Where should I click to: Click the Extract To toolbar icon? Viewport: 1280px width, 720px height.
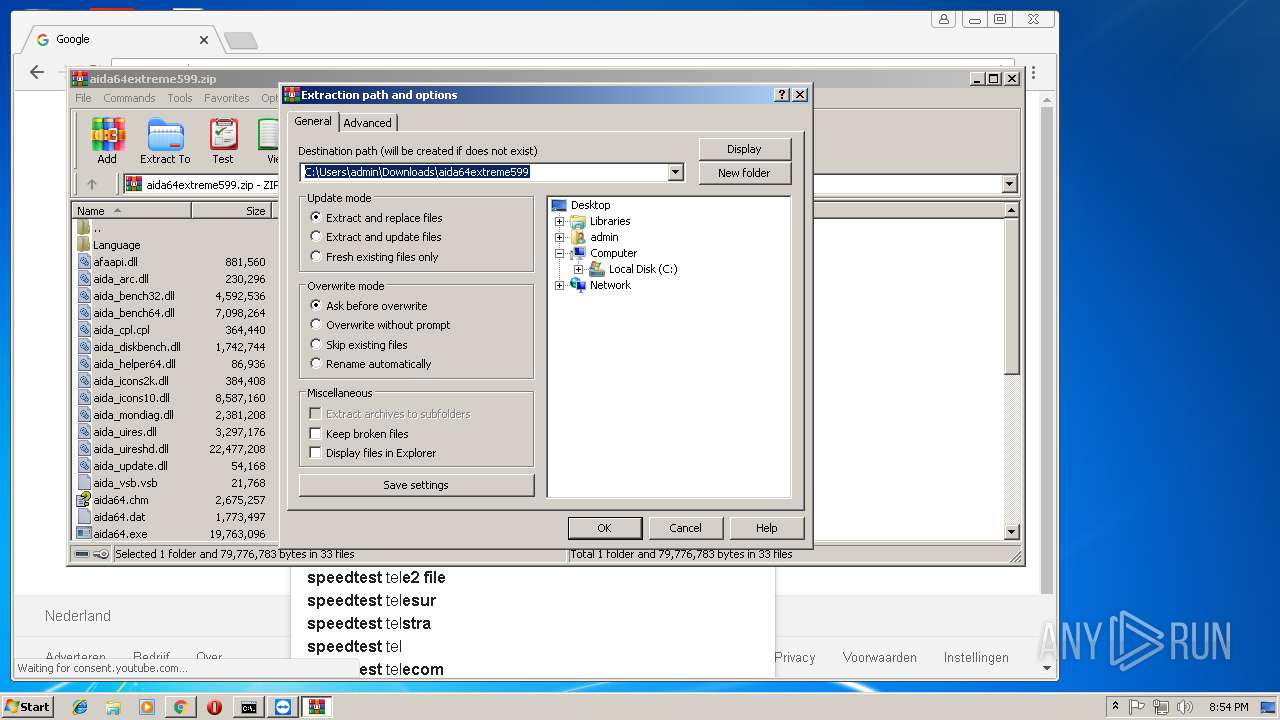(165, 141)
